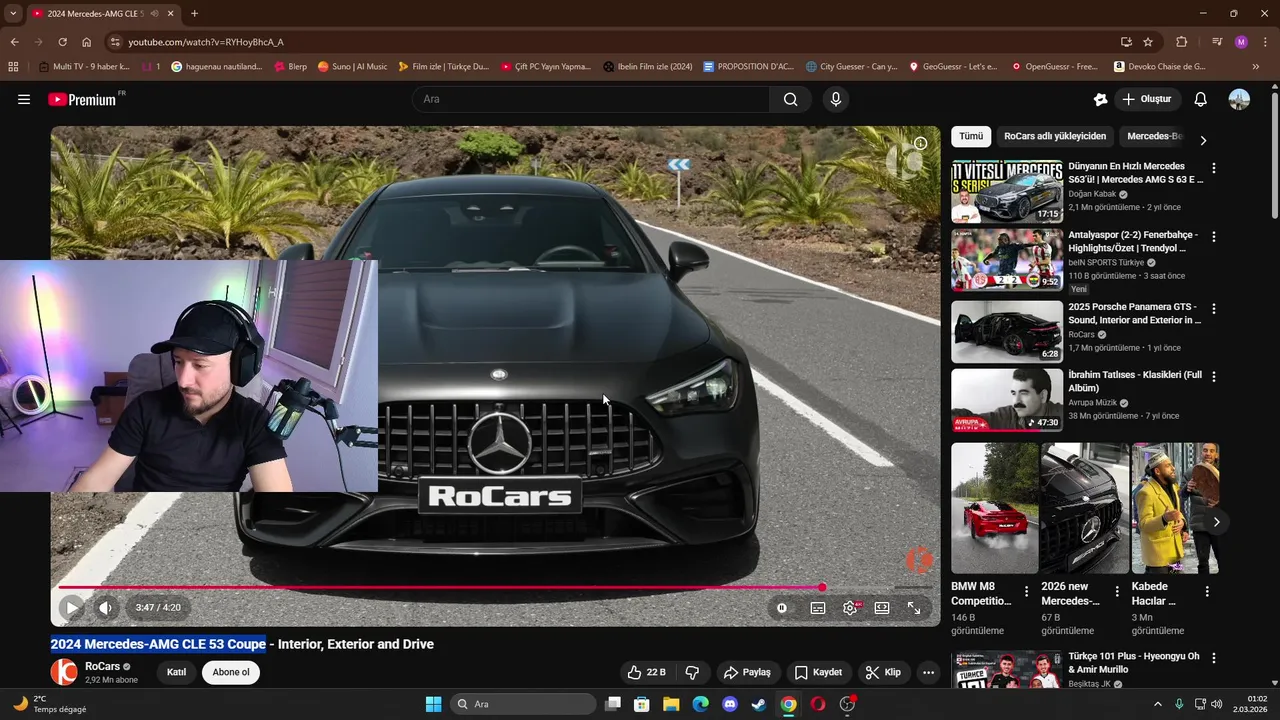The height and width of the screenshot is (720, 1280).
Task: Click the search magnifier button
Action: point(791,99)
